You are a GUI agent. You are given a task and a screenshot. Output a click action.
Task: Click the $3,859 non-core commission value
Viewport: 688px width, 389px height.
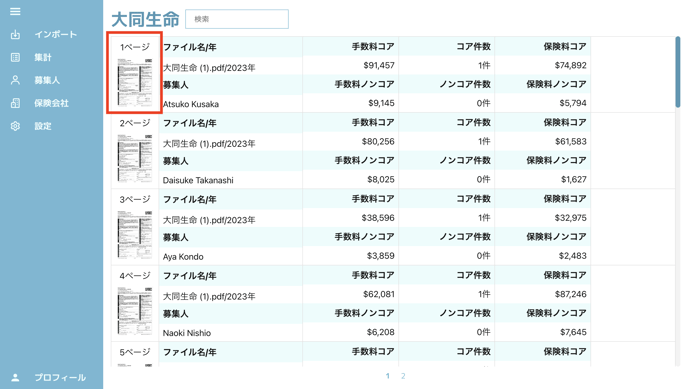[x=381, y=256]
